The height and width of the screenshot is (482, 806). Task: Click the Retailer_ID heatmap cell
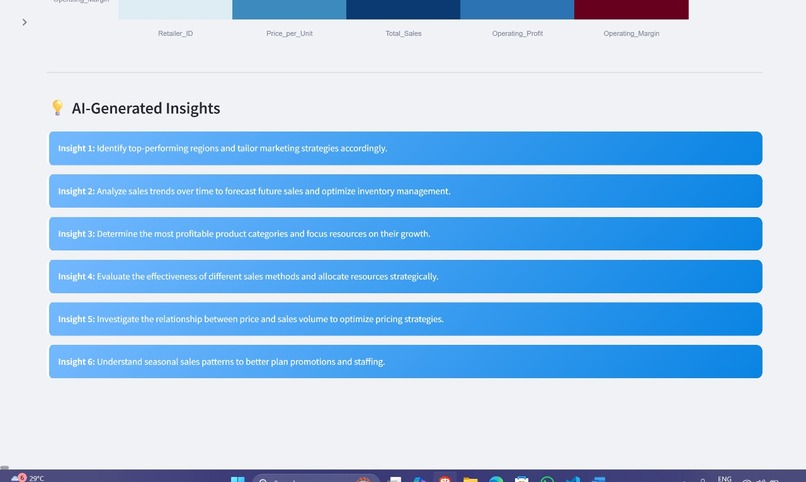pos(175,9)
